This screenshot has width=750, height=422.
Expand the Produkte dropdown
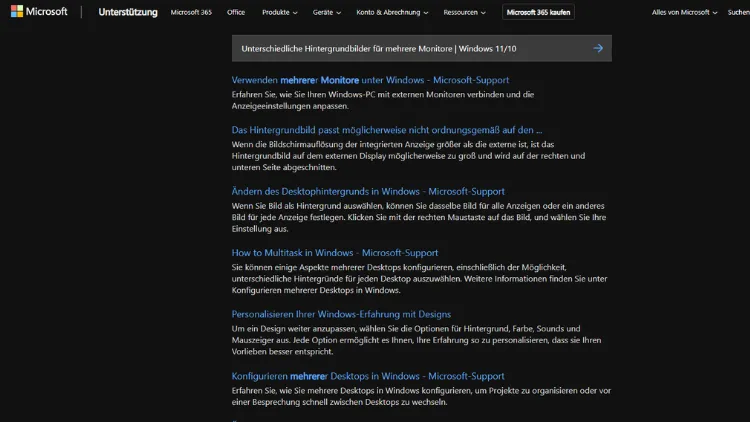(279, 12)
